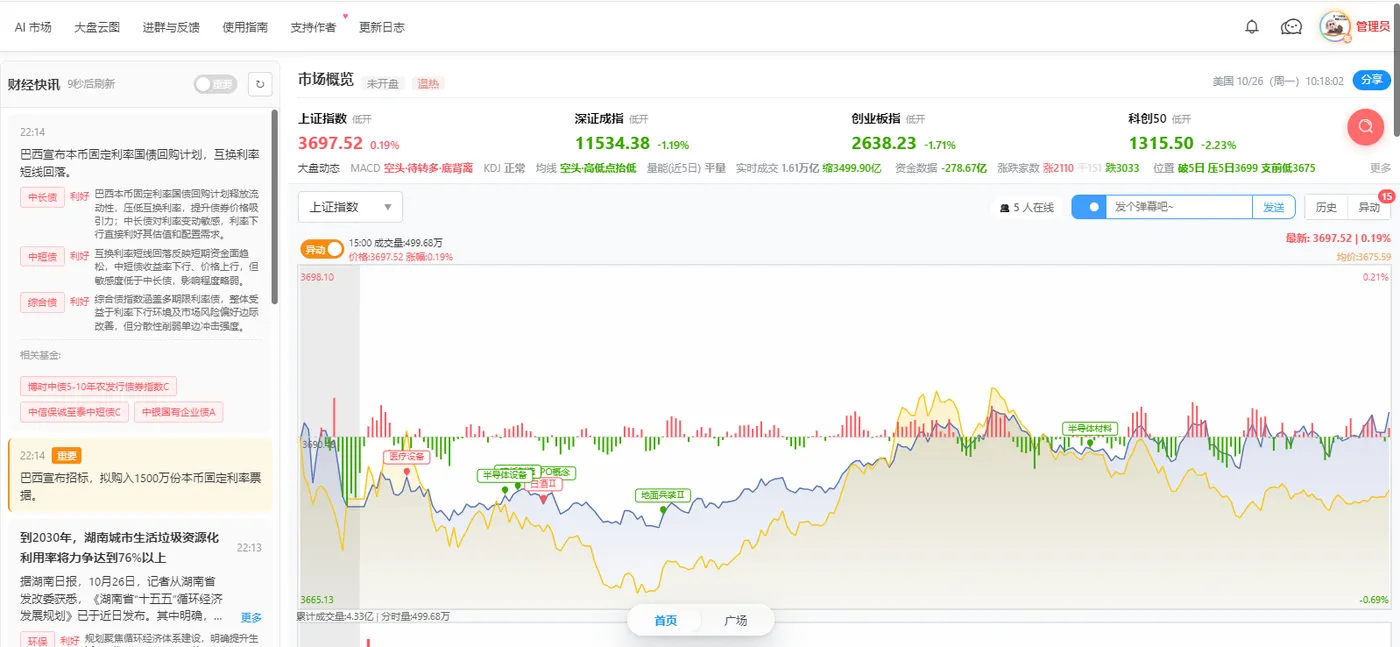The image size is (1400, 647).
Task: Focus the 发个弹幕吧 input field
Action: tap(1179, 207)
